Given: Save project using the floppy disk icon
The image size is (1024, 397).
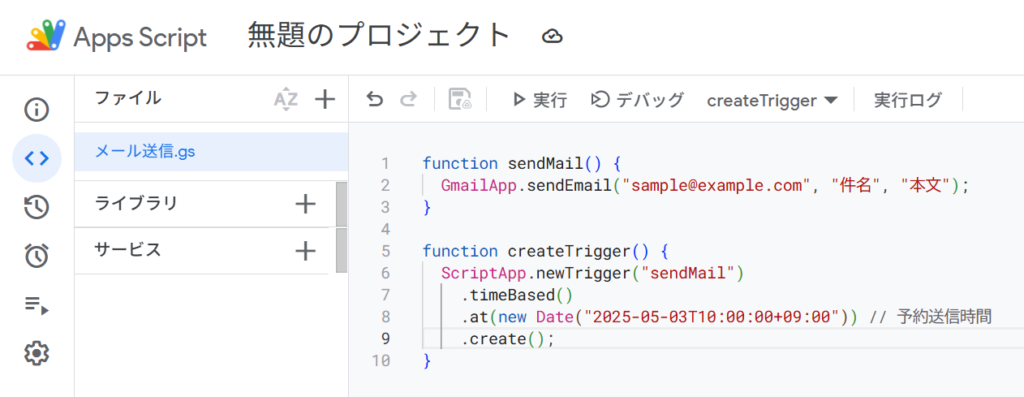Looking at the screenshot, I should (x=460, y=100).
